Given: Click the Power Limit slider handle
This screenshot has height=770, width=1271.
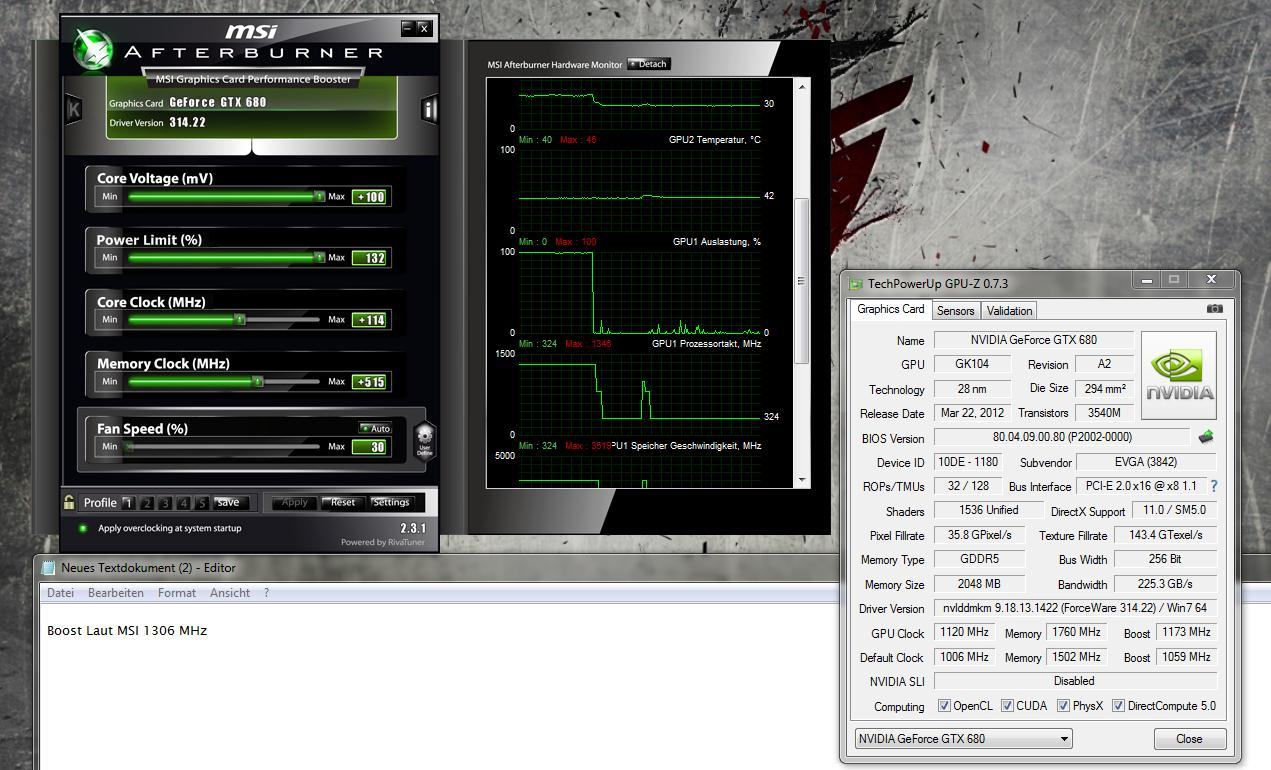Looking at the screenshot, I should tap(320, 258).
